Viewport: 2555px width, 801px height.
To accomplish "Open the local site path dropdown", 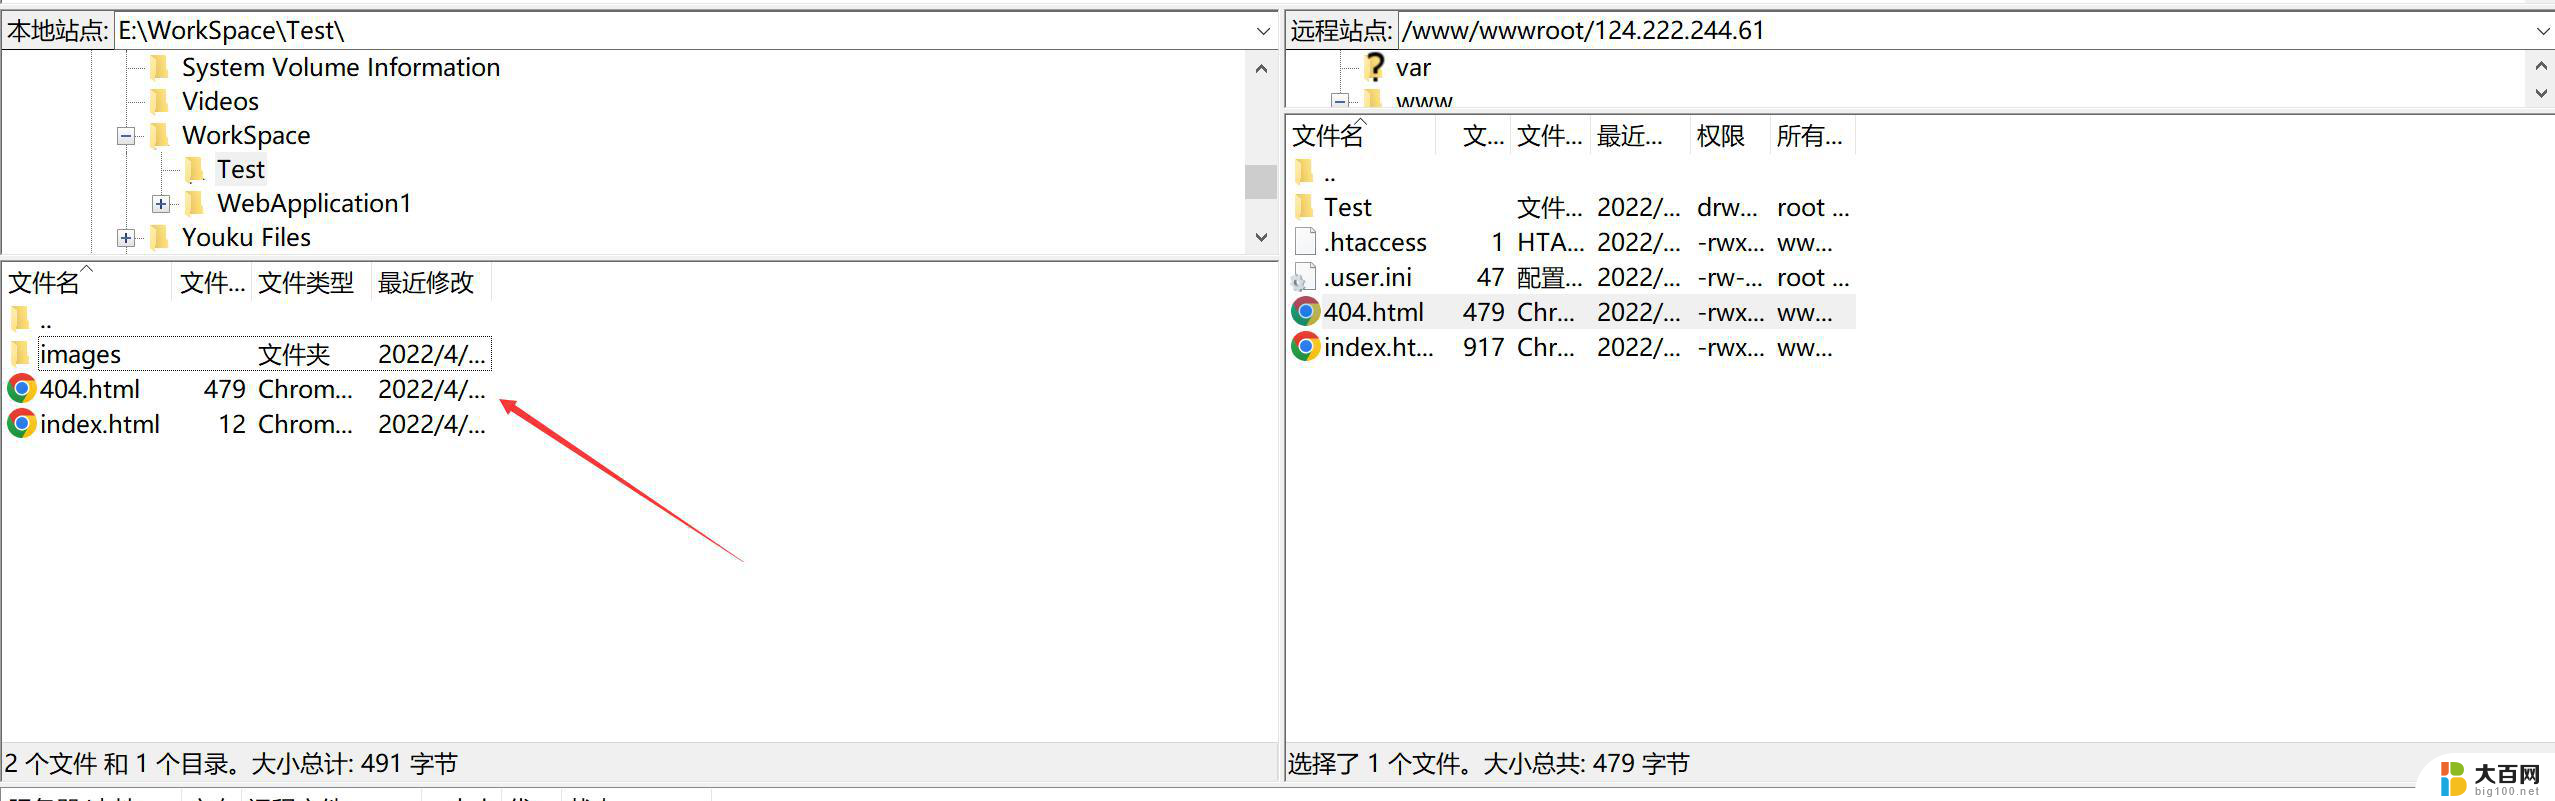I will point(1262,31).
